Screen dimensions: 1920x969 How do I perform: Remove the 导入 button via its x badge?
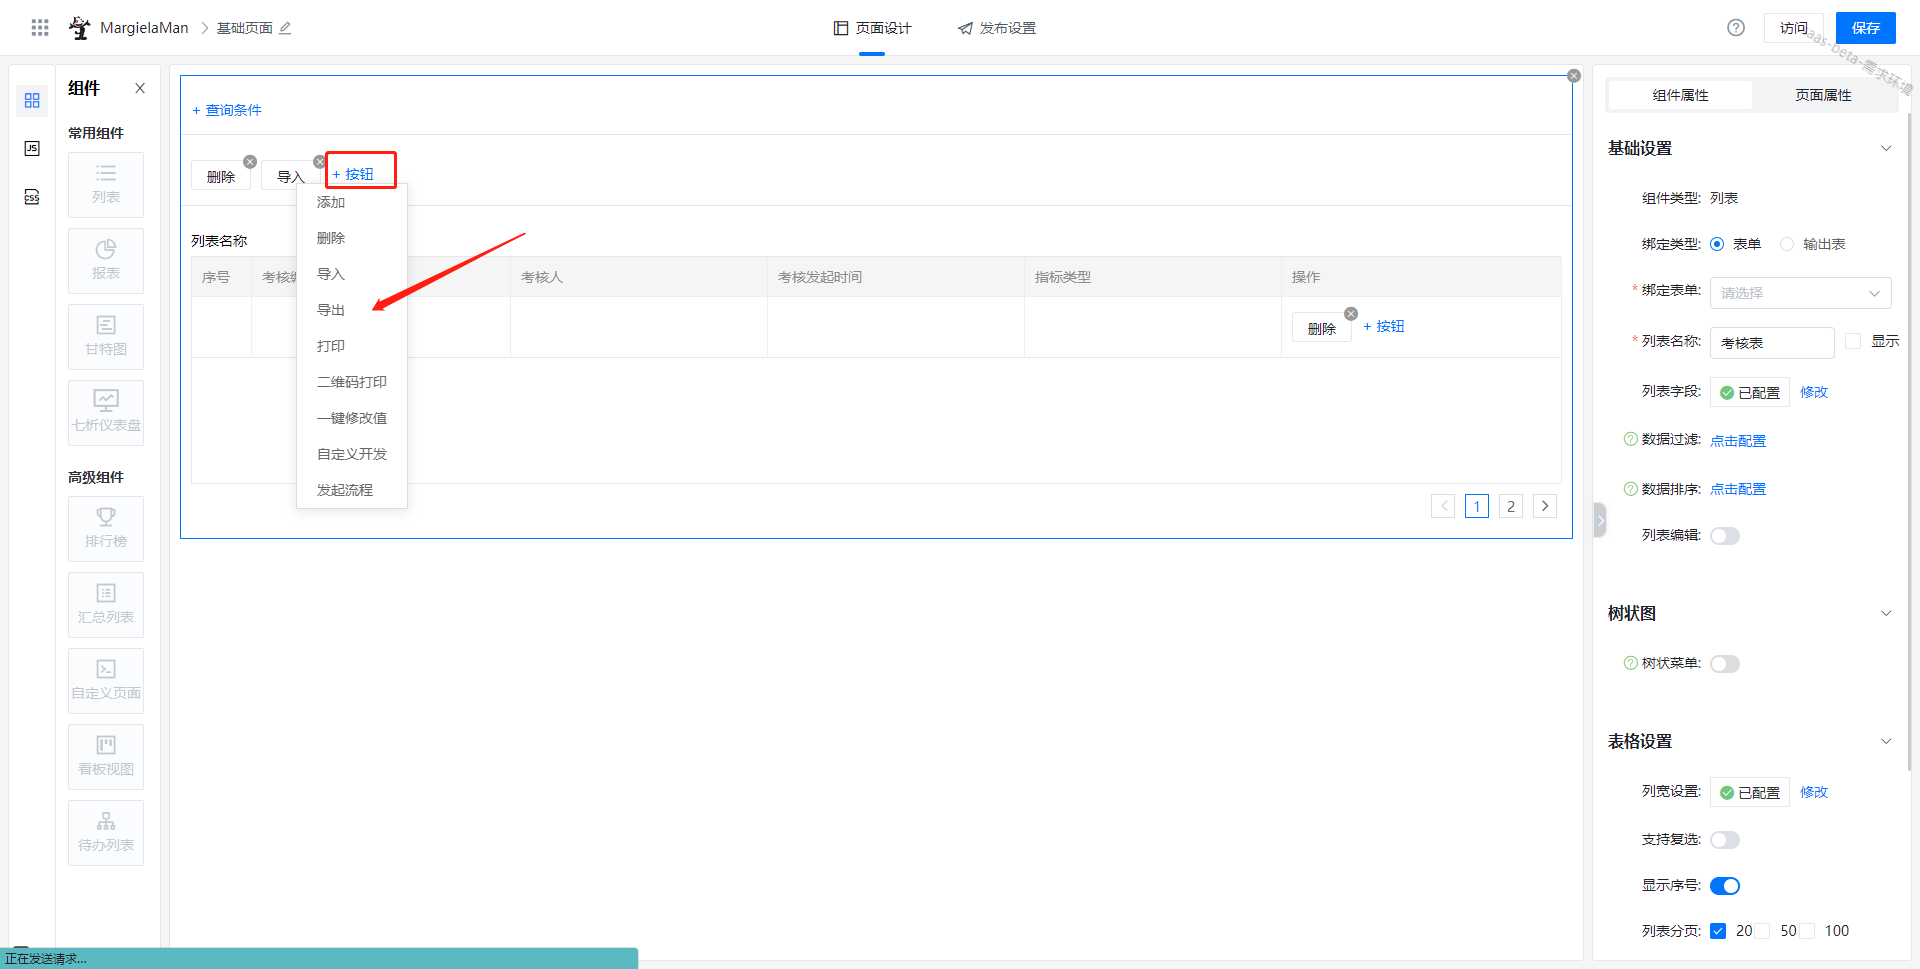(319, 162)
